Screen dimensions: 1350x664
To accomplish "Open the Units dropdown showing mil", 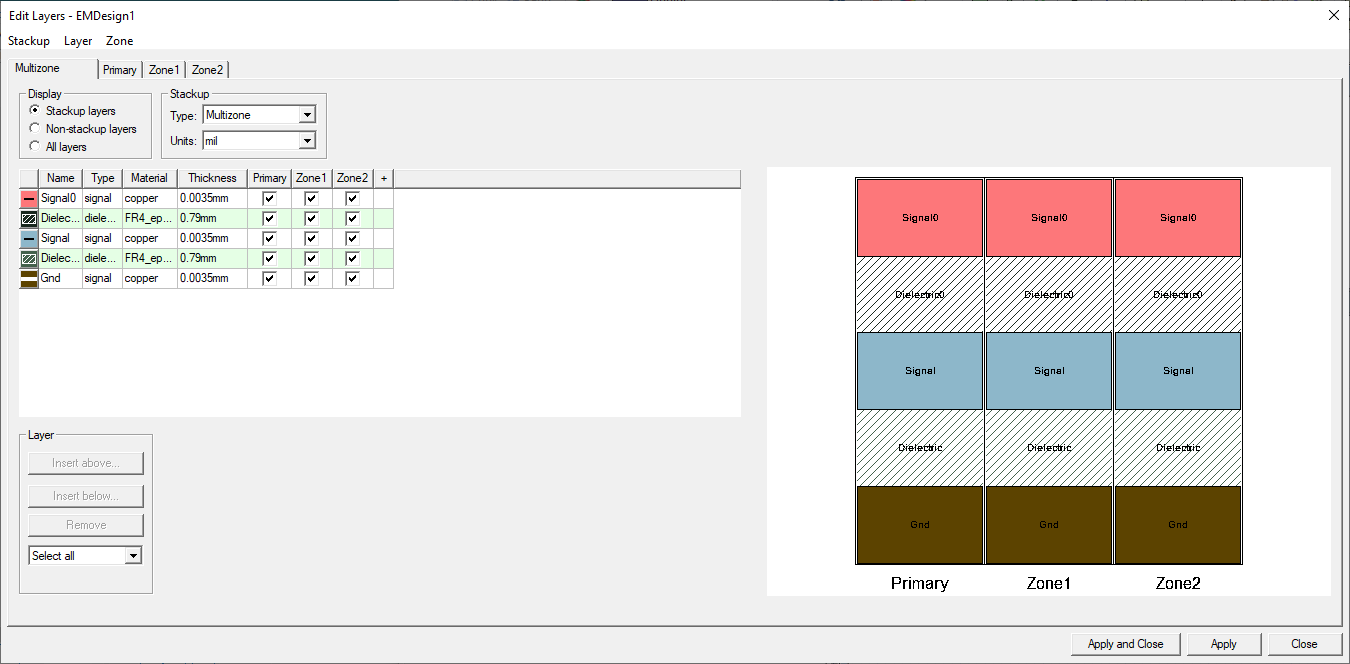I will [307, 140].
